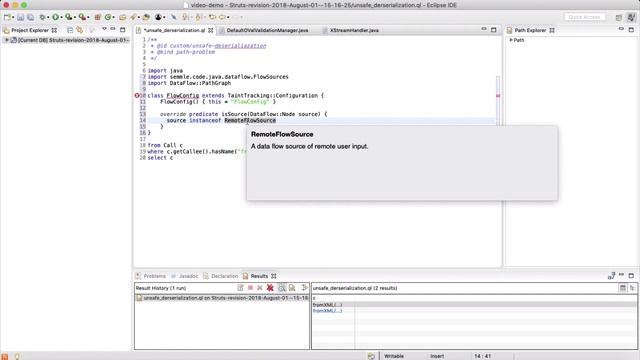Screen dimensions: 640x360
Task: Click the Search flashlight toolbar icon
Action: tap(133, 17)
